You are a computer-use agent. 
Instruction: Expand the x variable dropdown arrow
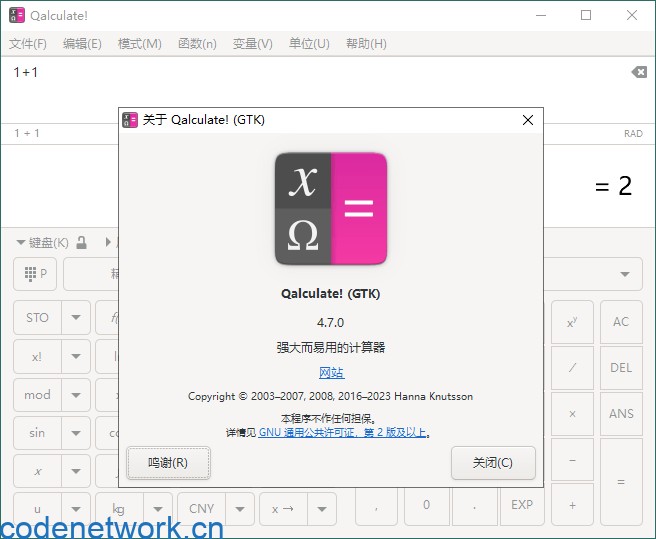tap(76, 471)
